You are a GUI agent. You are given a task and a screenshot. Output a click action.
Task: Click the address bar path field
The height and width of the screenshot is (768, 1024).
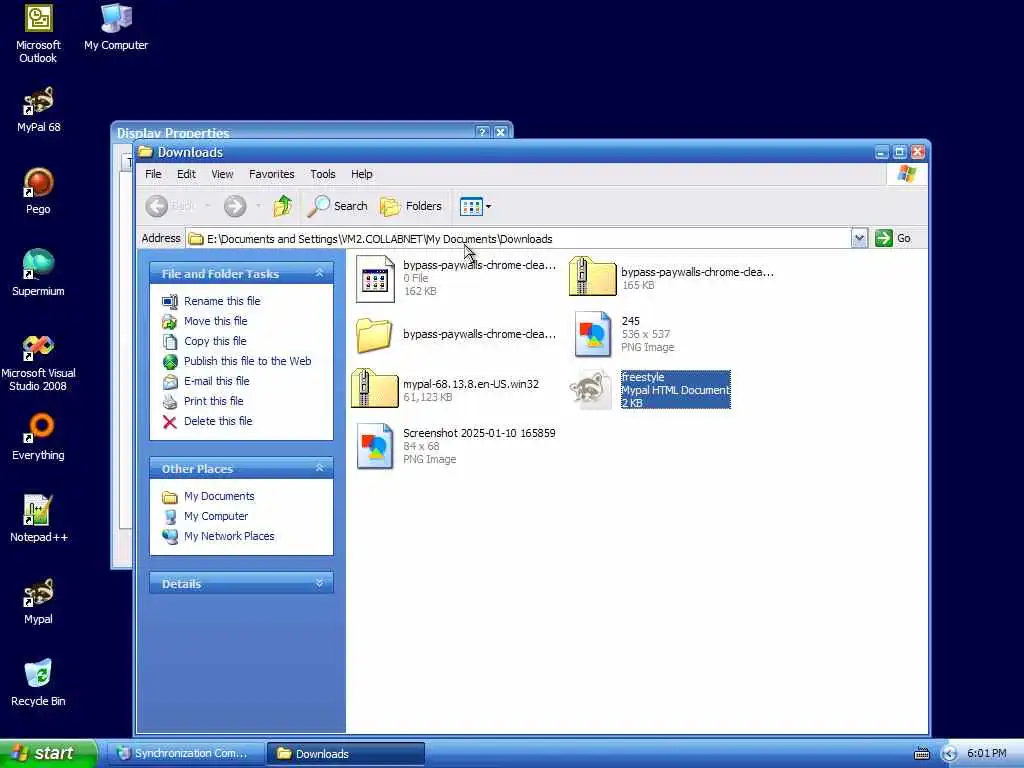tap(519, 238)
